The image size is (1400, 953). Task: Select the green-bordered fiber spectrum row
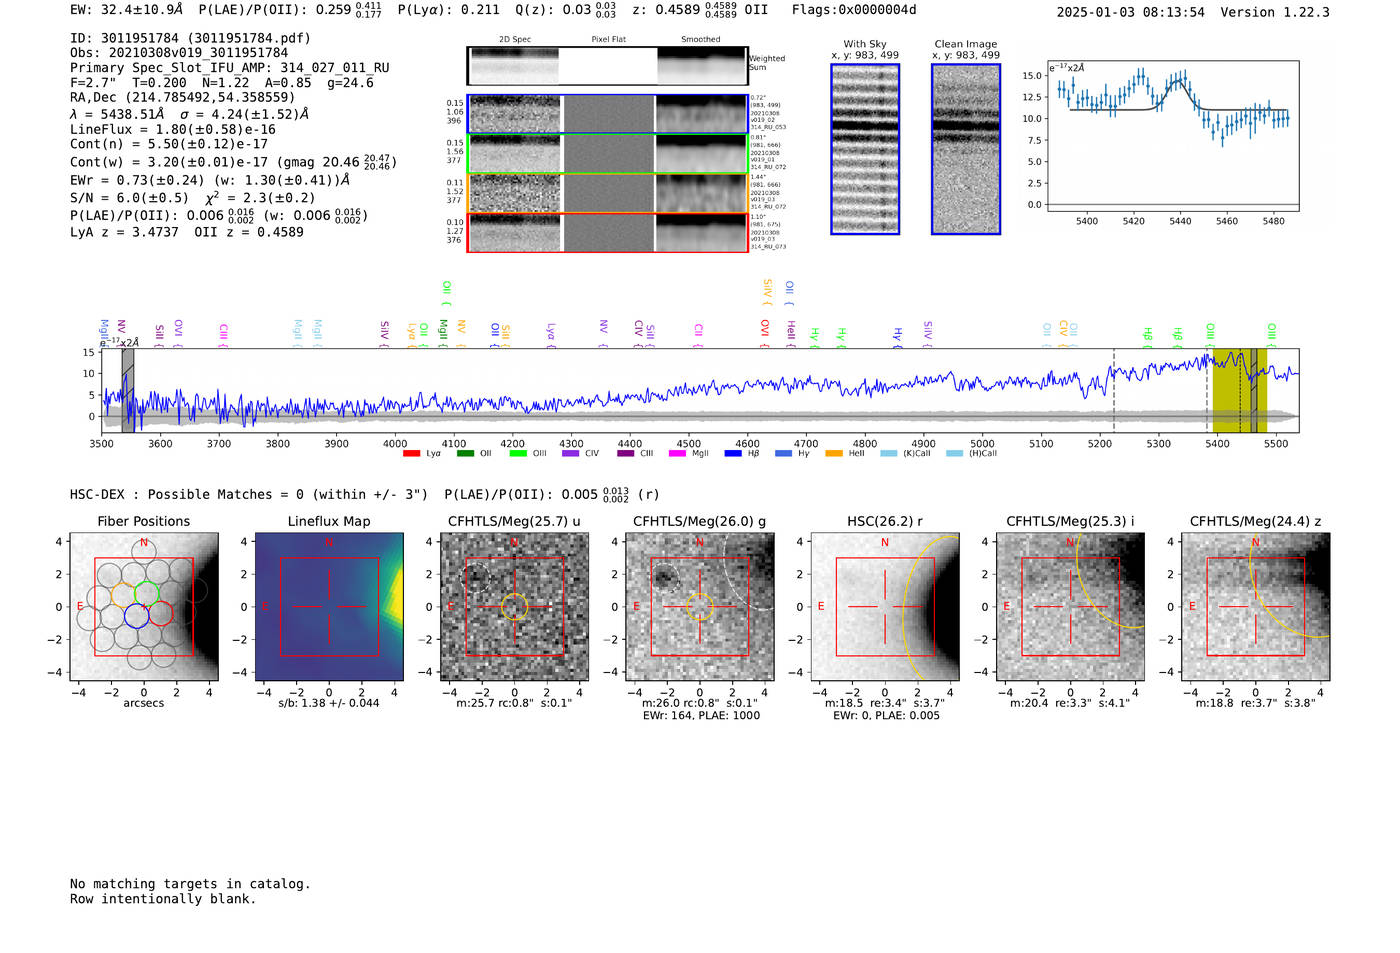pos(607,153)
